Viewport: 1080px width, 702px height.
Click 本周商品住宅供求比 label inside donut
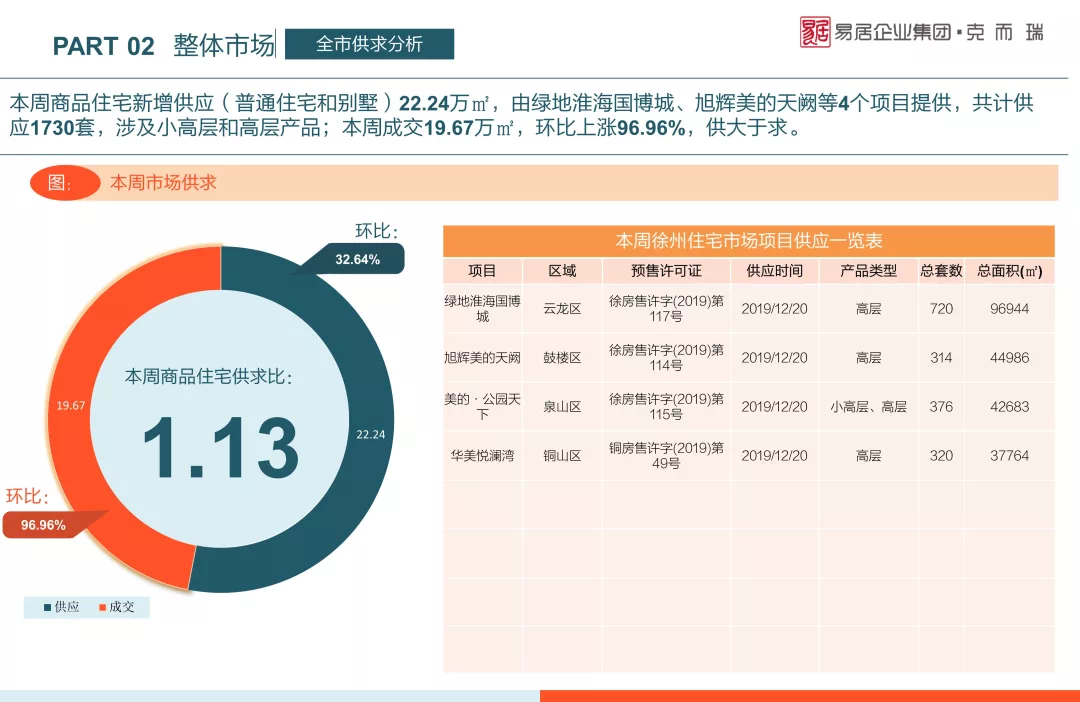point(209,377)
